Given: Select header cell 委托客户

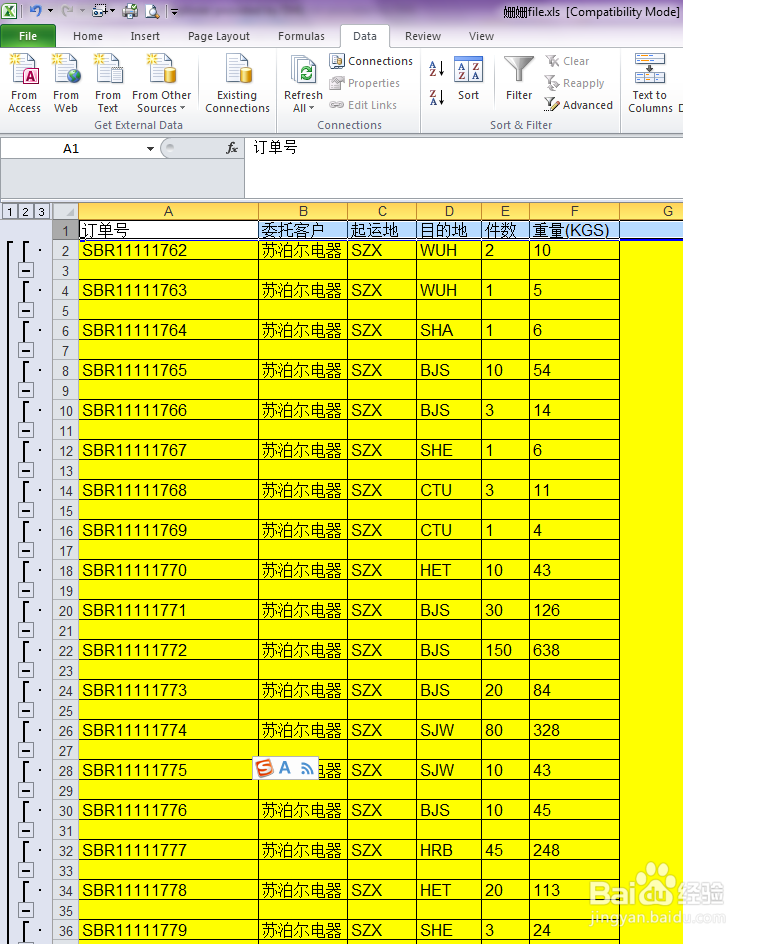Looking at the screenshot, I should (x=303, y=230).
